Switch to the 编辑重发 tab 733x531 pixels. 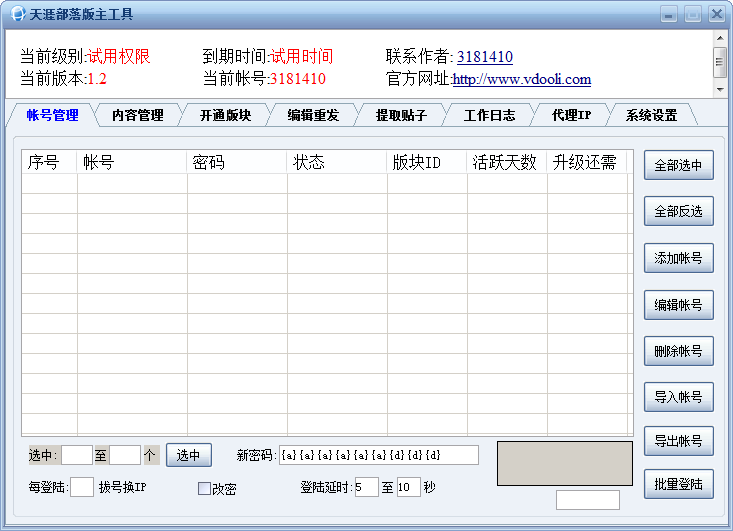point(313,115)
